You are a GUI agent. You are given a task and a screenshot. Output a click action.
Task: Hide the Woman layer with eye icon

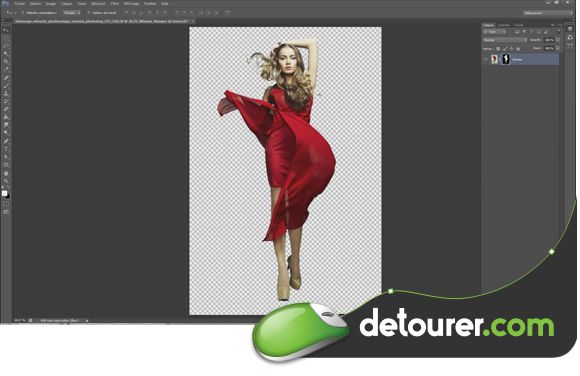pos(486,59)
